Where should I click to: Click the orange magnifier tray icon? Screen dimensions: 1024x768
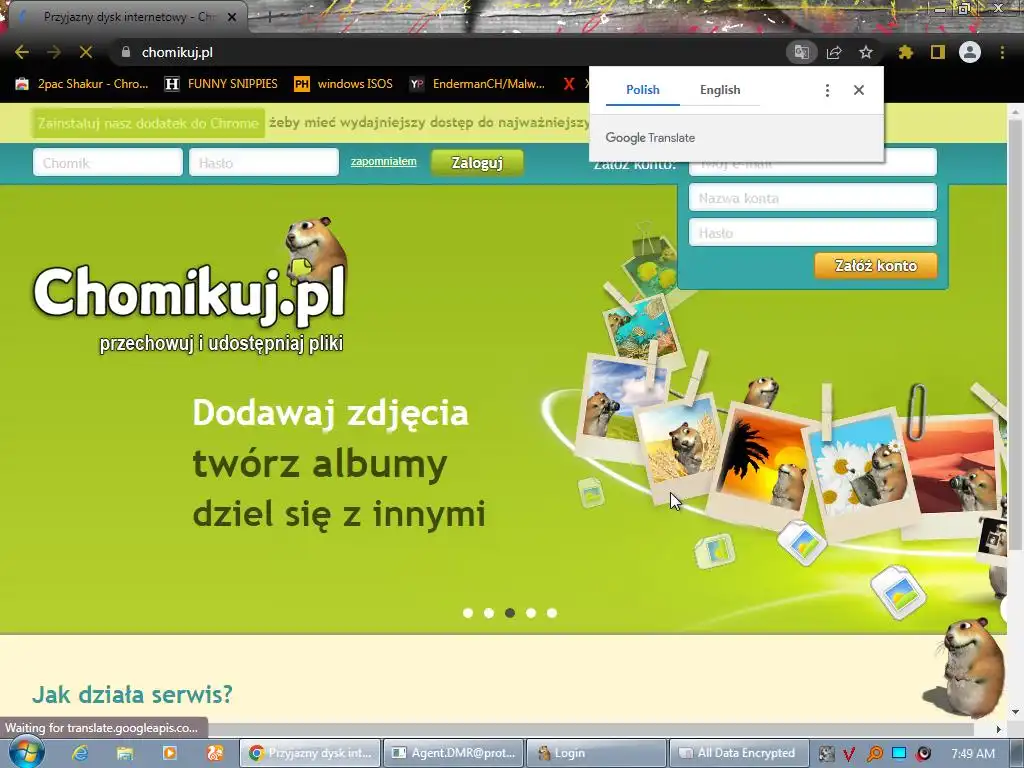click(x=874, y=754)
